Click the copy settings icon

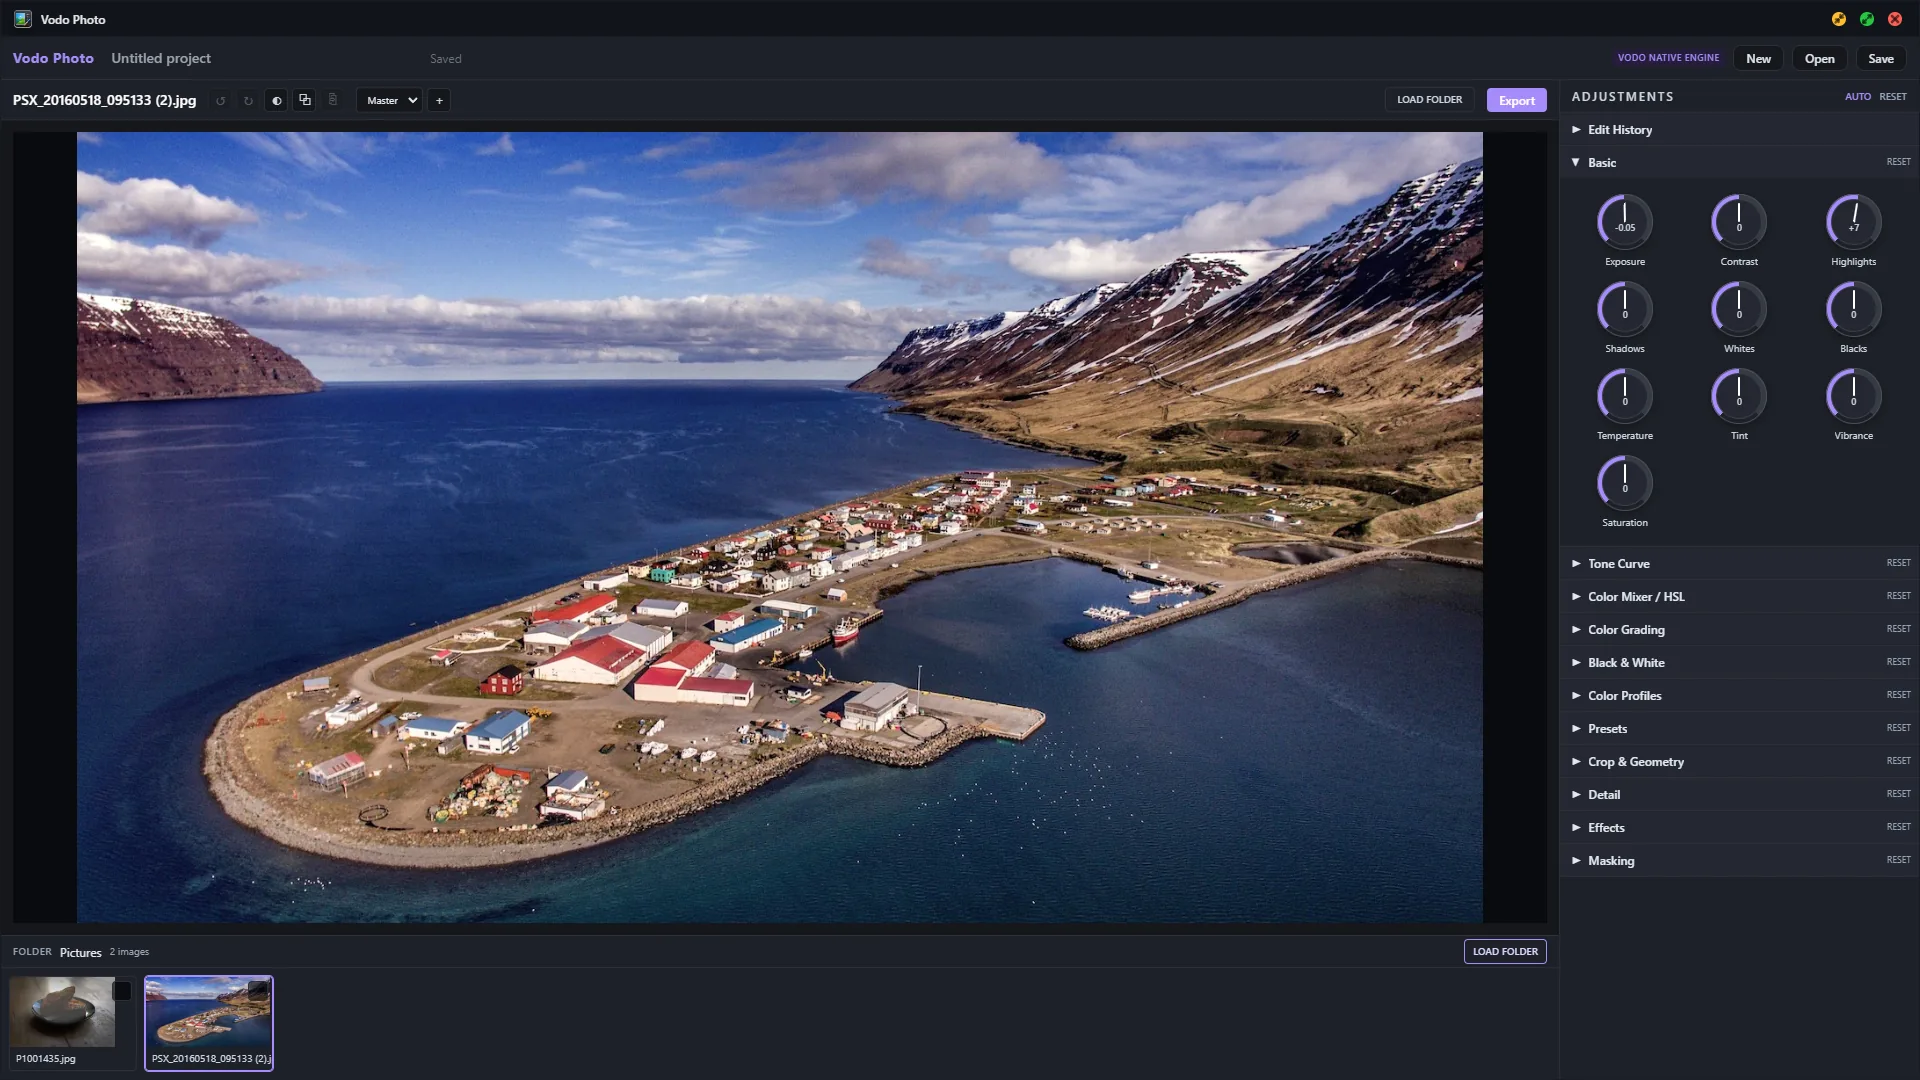[x=305, y=100]
